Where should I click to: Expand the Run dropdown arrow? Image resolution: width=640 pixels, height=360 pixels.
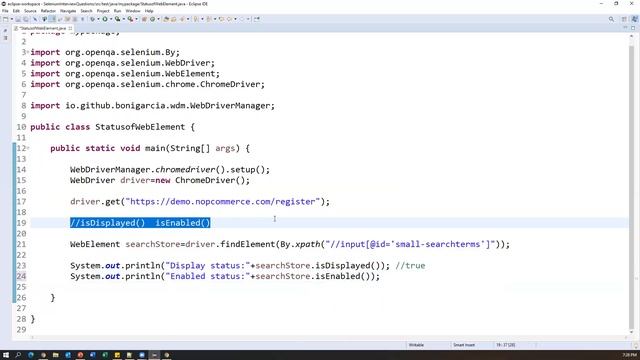(111, 19)
